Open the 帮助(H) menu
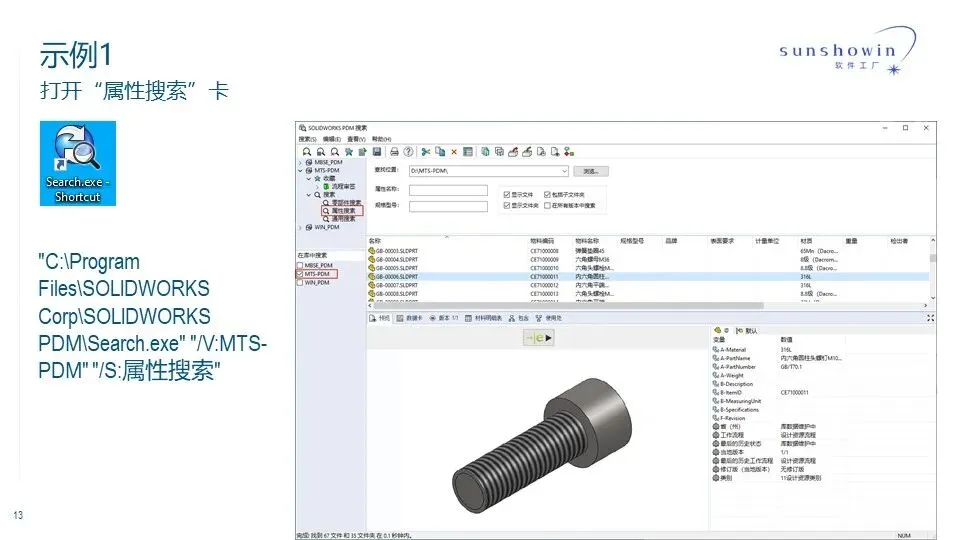Viewport: 960px width, 540px height. coord(381,139)
